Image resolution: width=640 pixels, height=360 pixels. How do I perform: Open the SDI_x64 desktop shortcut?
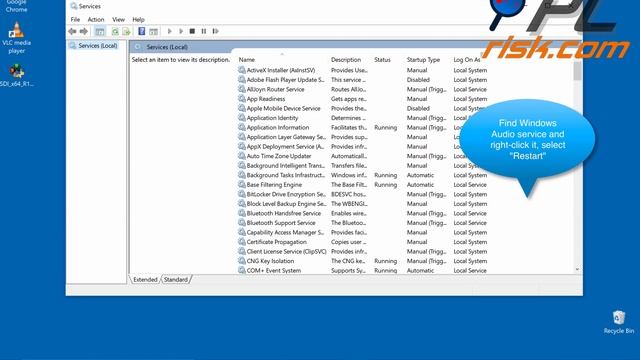coord(17,76)
